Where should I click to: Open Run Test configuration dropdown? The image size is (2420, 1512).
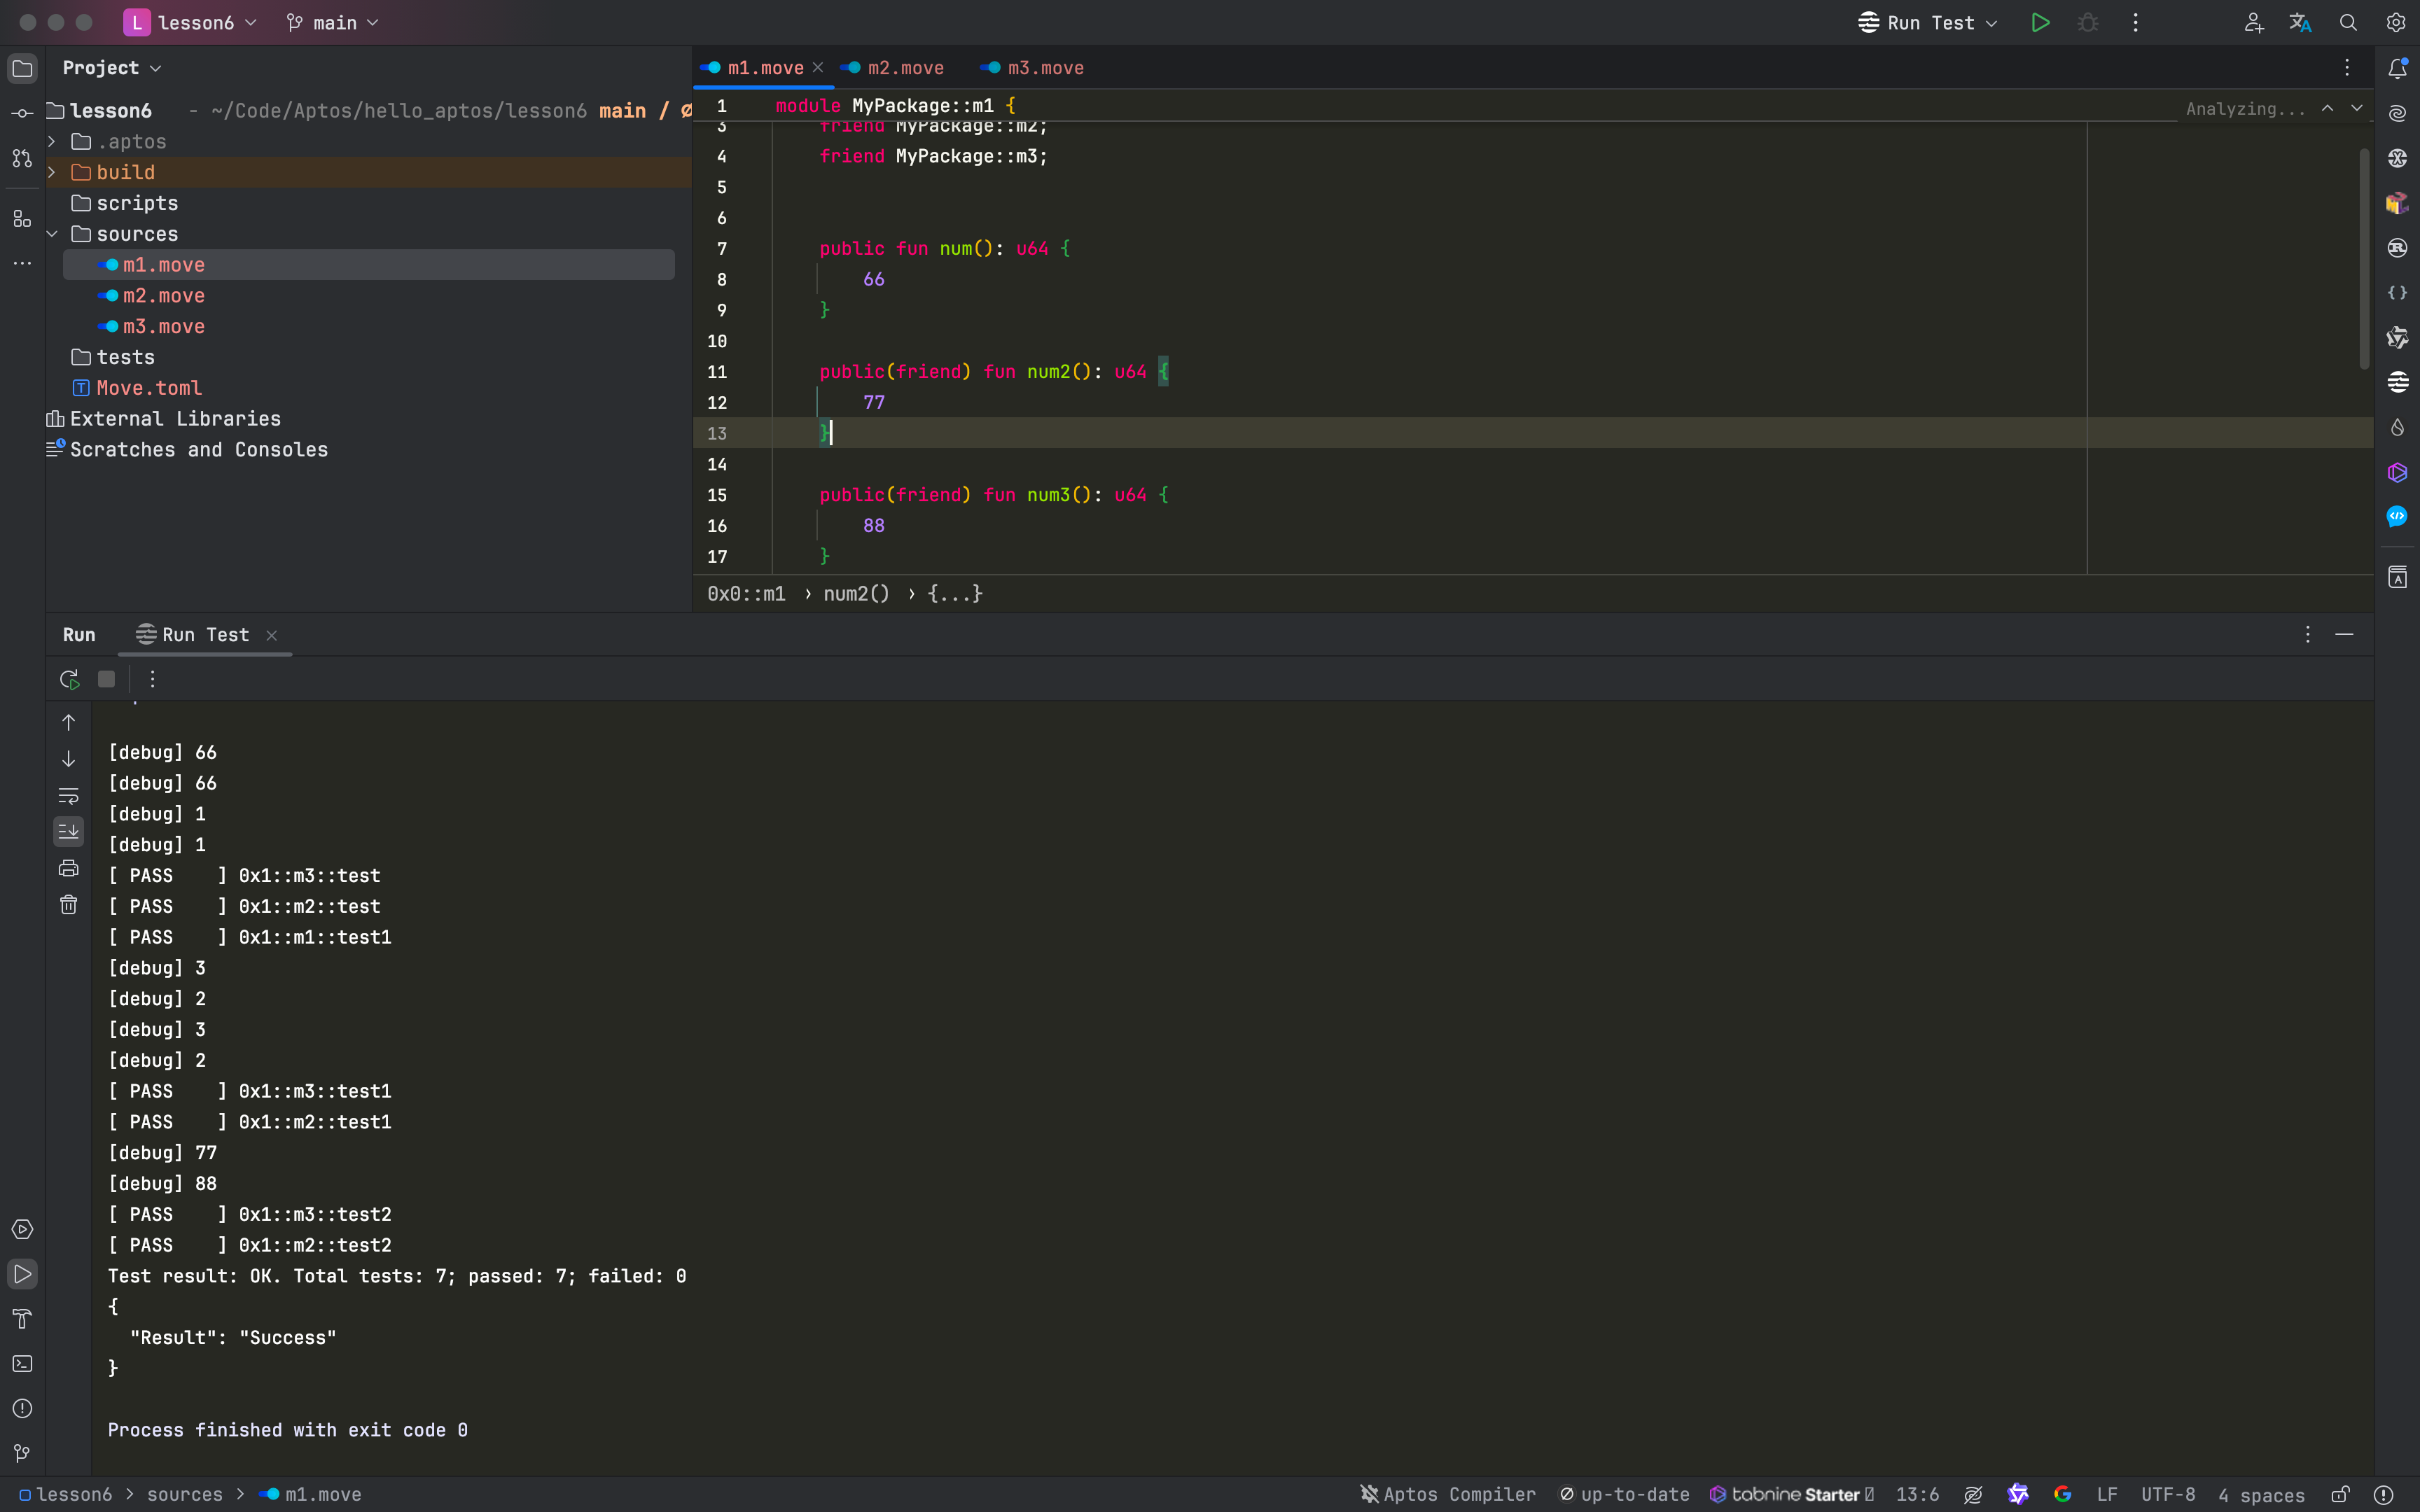coord(1928,22)
